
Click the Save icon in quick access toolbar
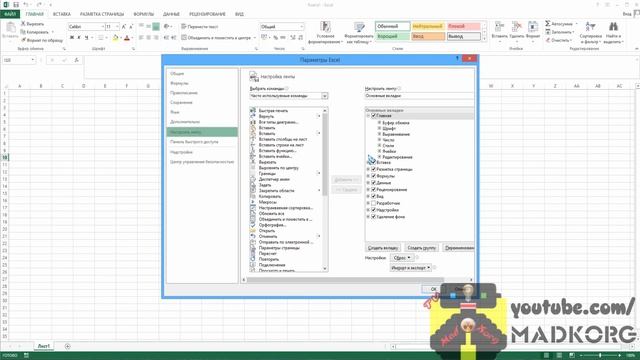[x=16, y=4]
